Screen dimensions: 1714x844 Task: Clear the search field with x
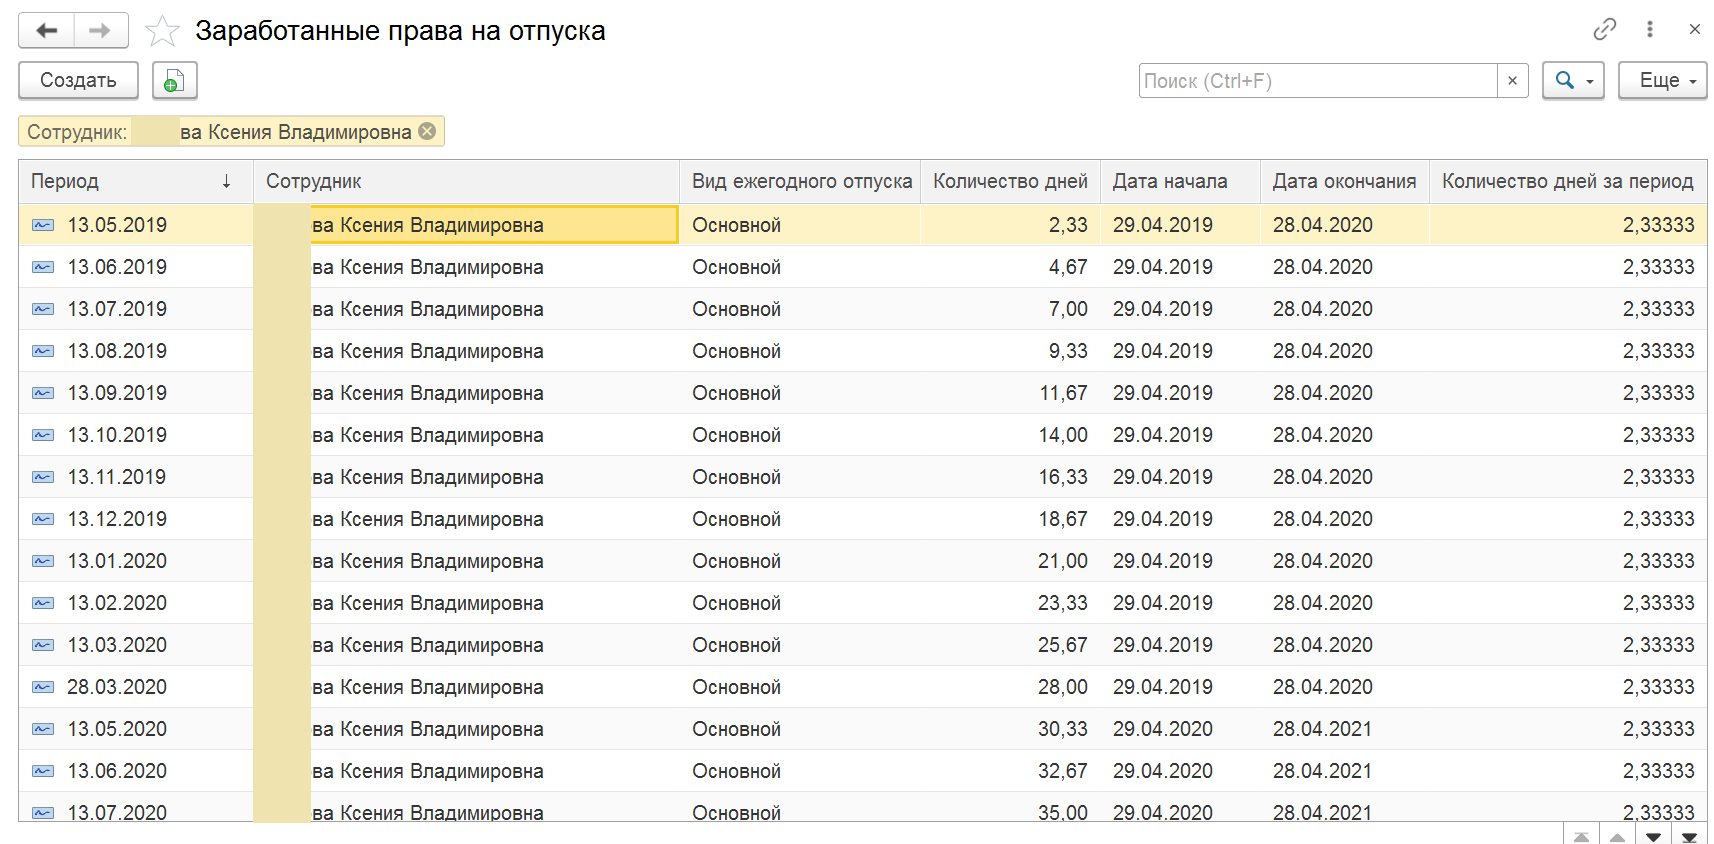coord(1512,81)
